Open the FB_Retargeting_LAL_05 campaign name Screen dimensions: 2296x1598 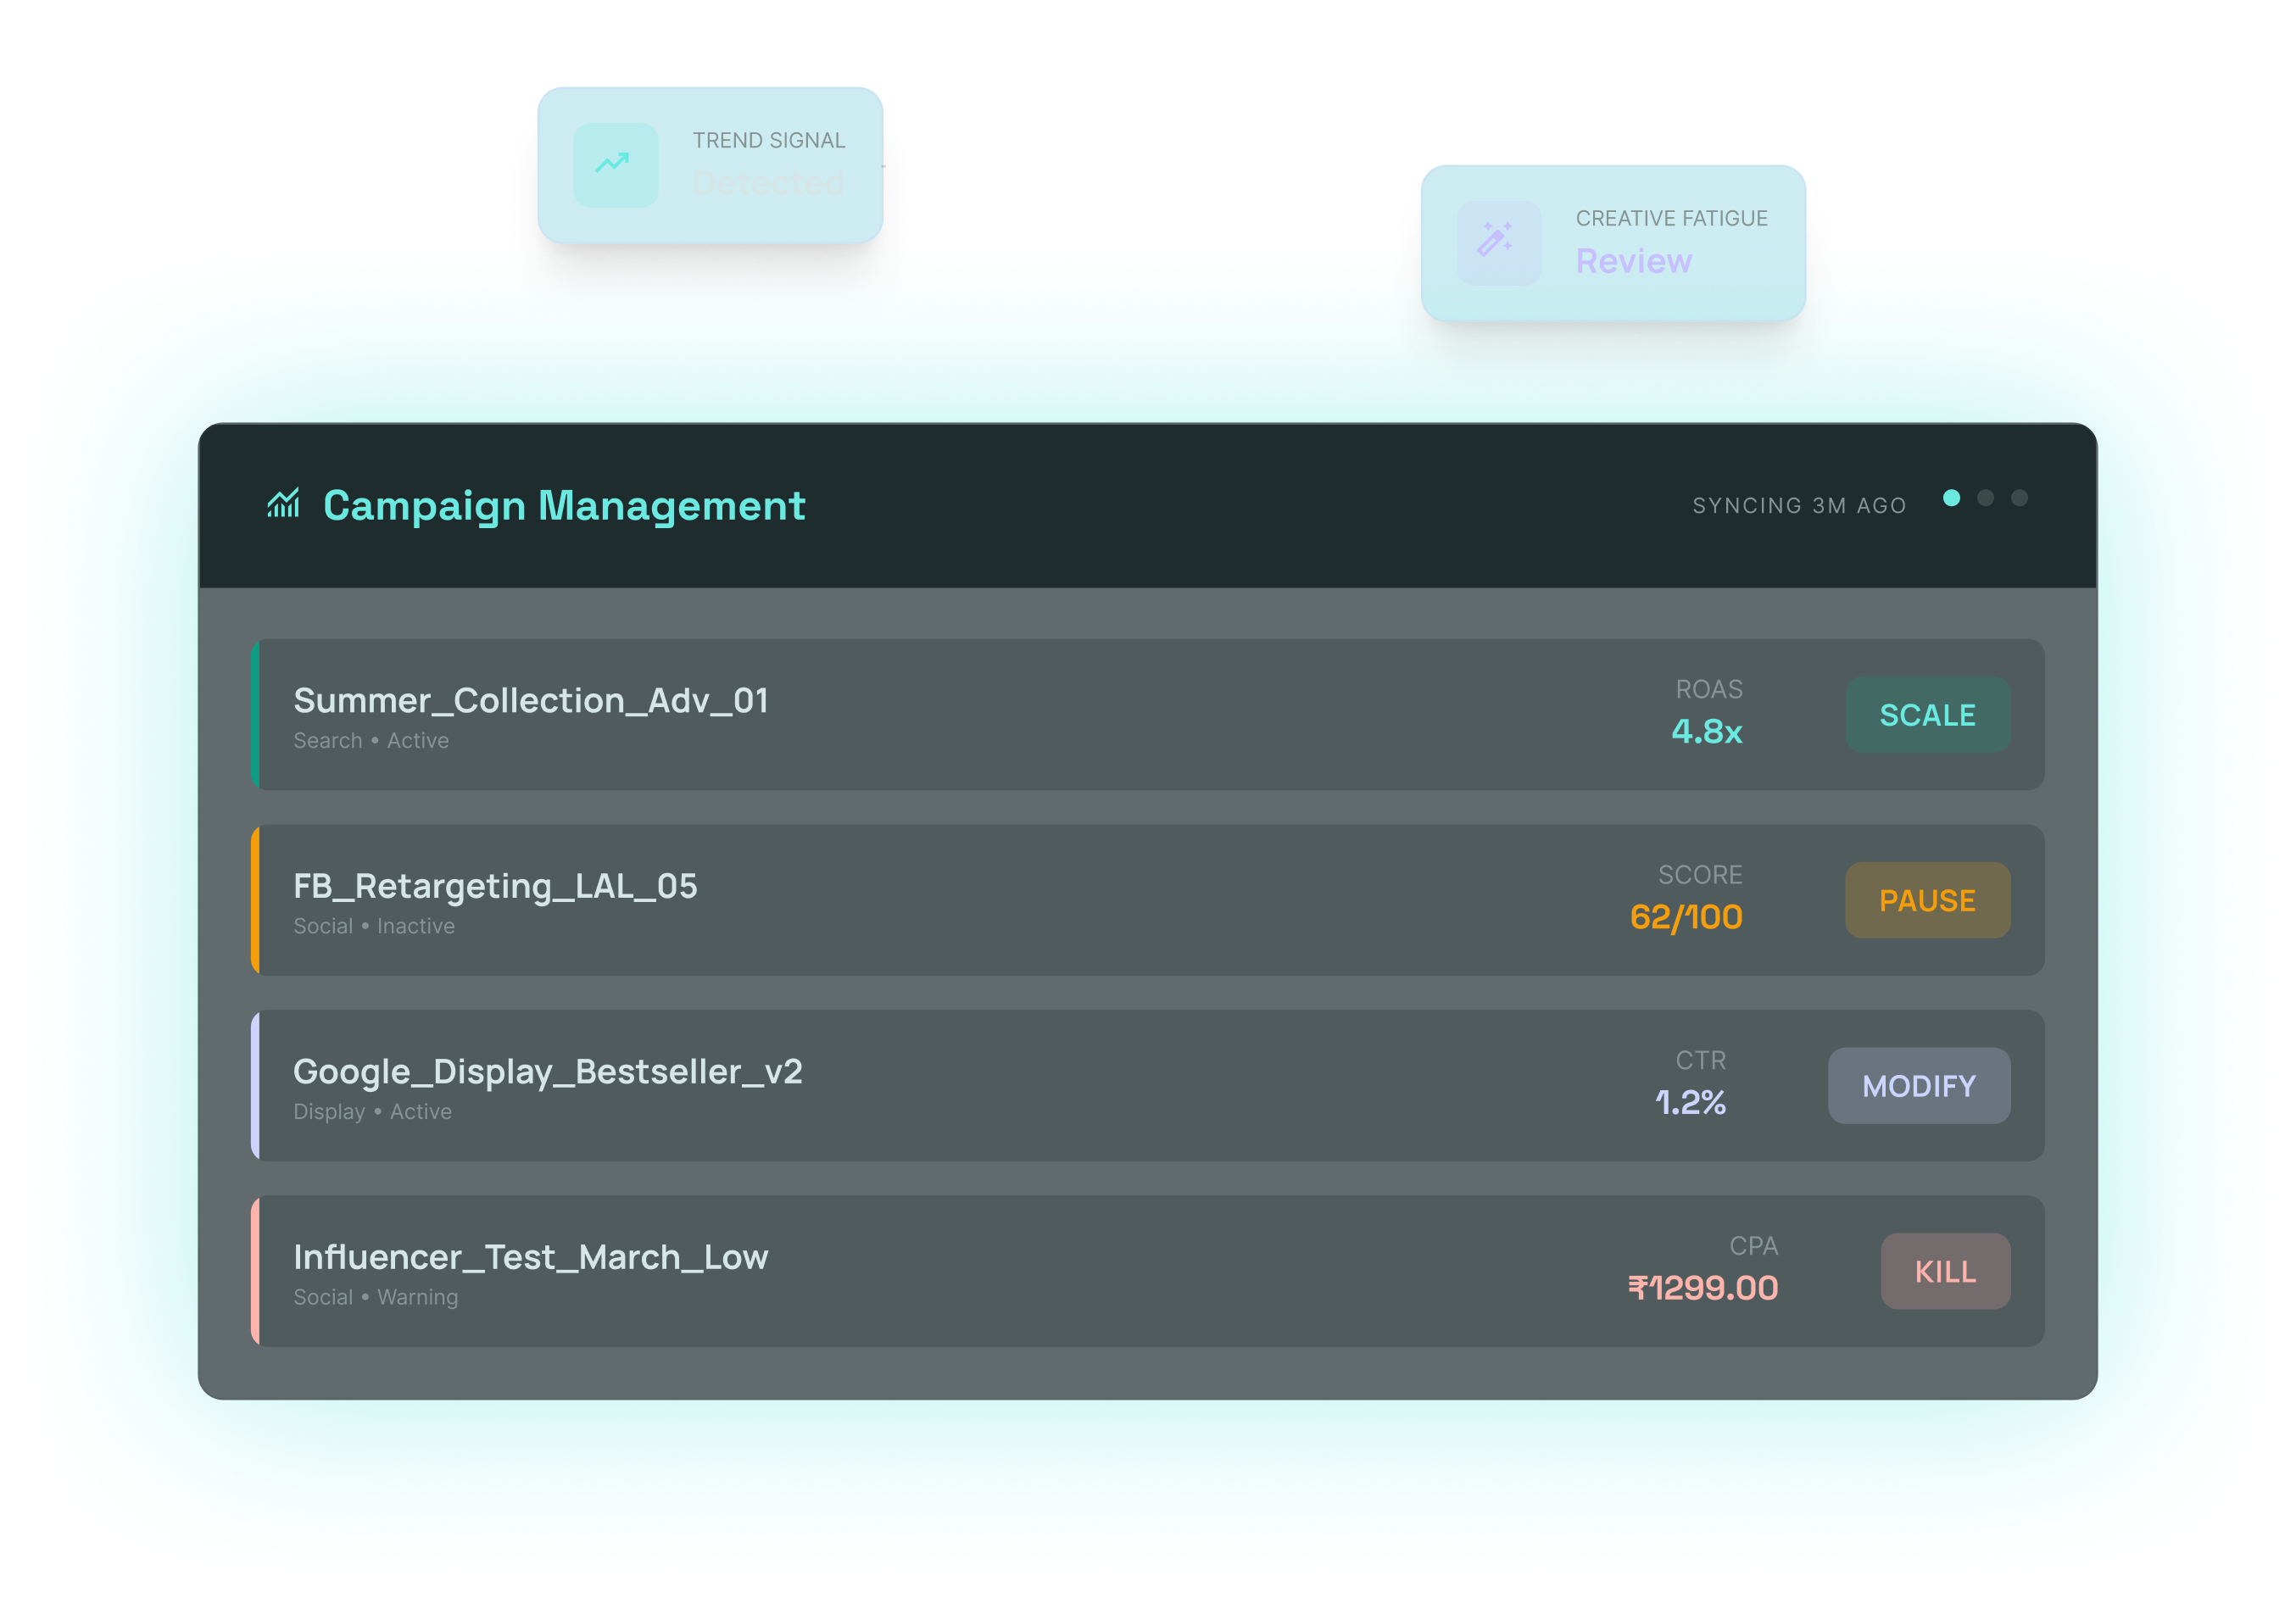[495, 886]
